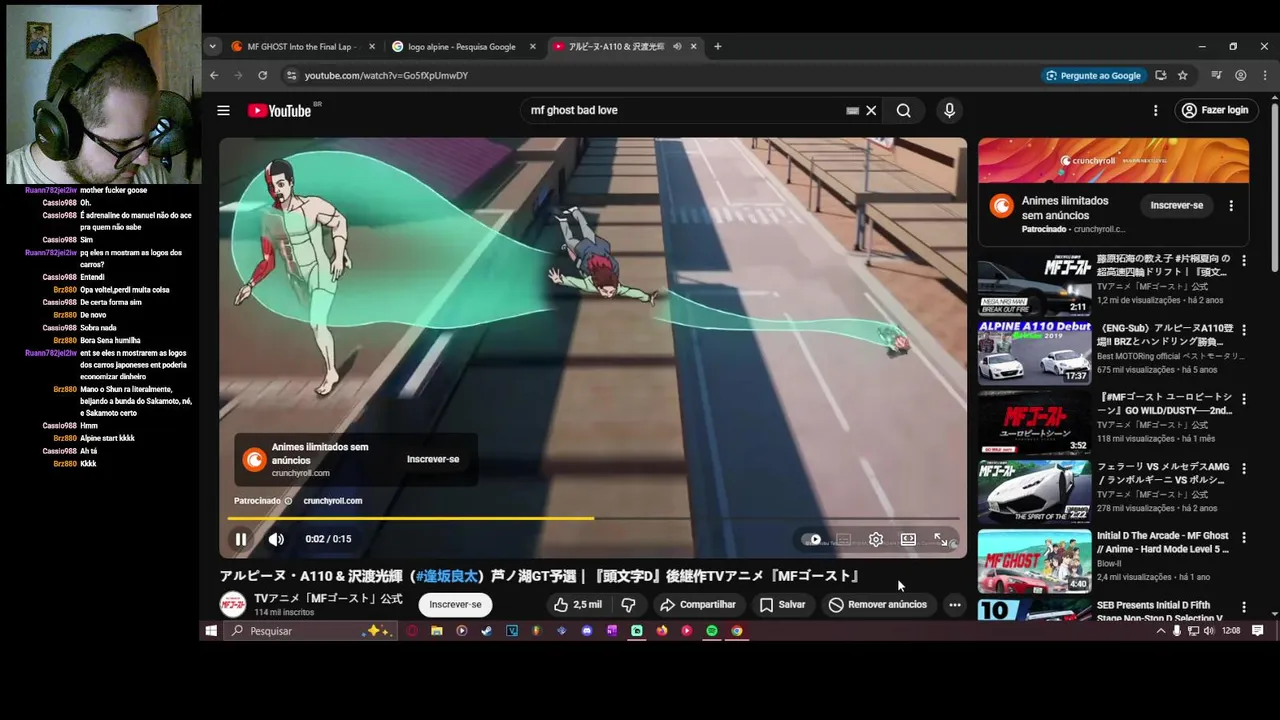Enter fullscreen mode in player

(941, 539)
